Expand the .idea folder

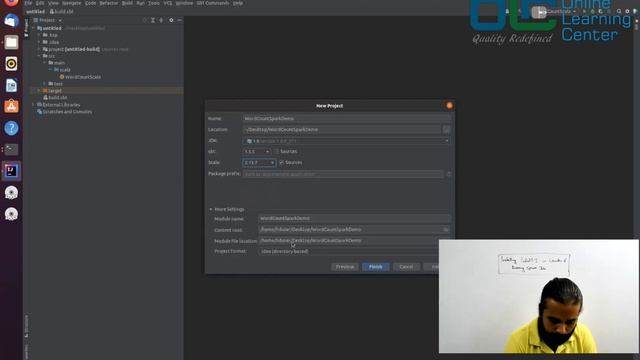39,42
